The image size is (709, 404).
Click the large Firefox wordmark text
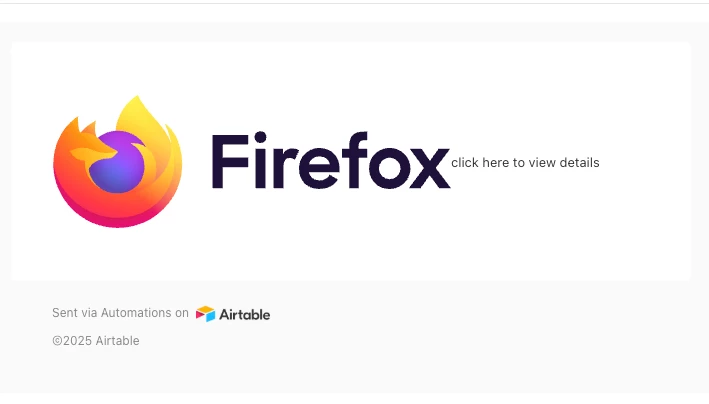click(x=331, y=161)
